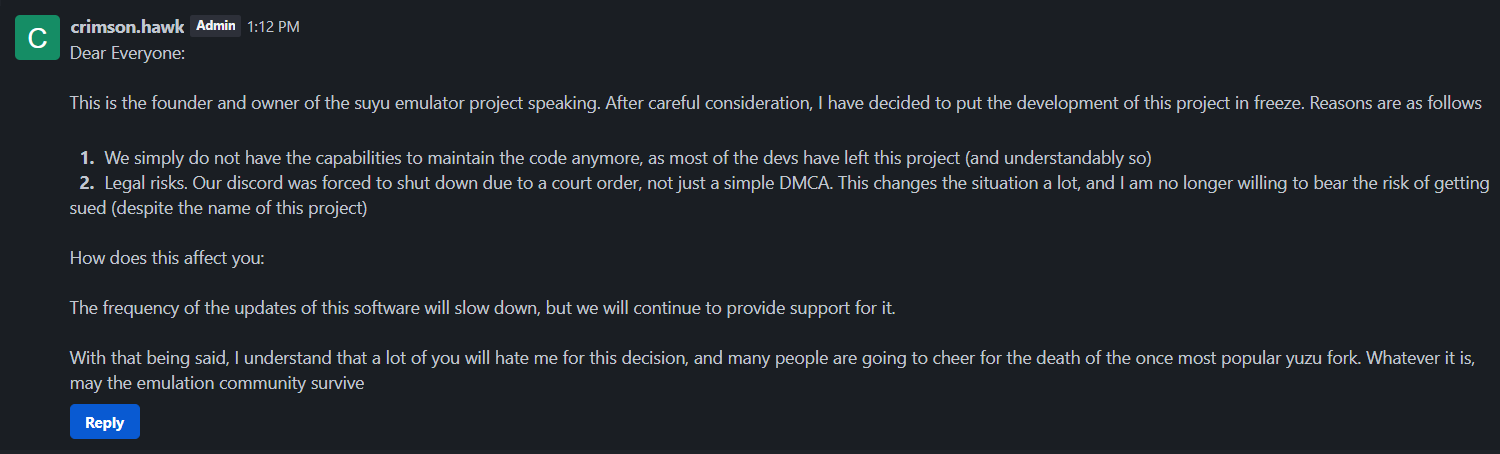Click the Admin role badge
Image resolution: width=1500 pixels, height=454 pixels.
point(216,26)
